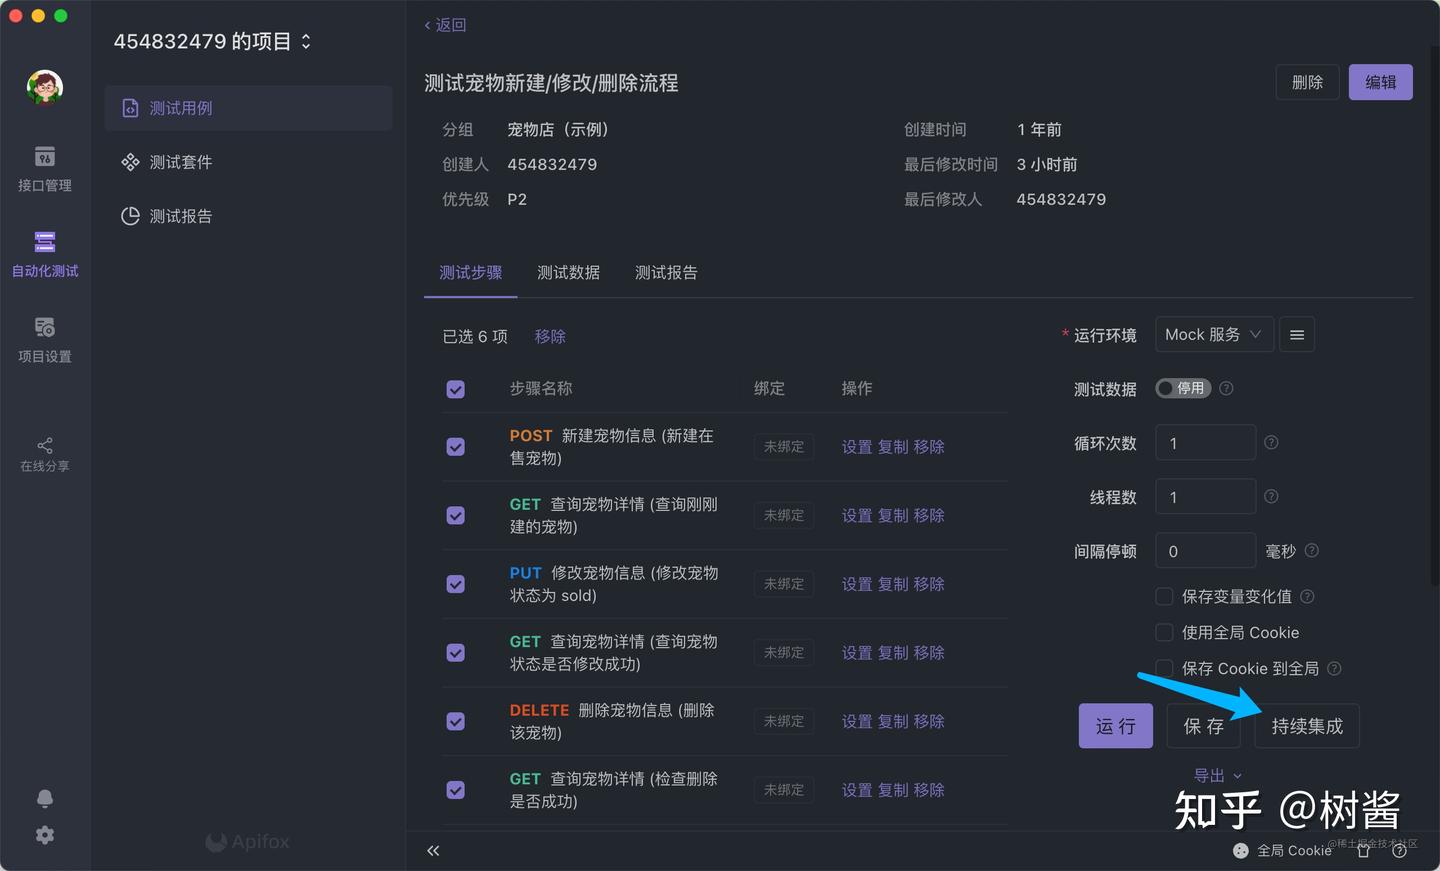This screenshot has width=1440, height=871.
Task: Uncheck the PUT 修改宠物信息 step
Action: [455, 584]
